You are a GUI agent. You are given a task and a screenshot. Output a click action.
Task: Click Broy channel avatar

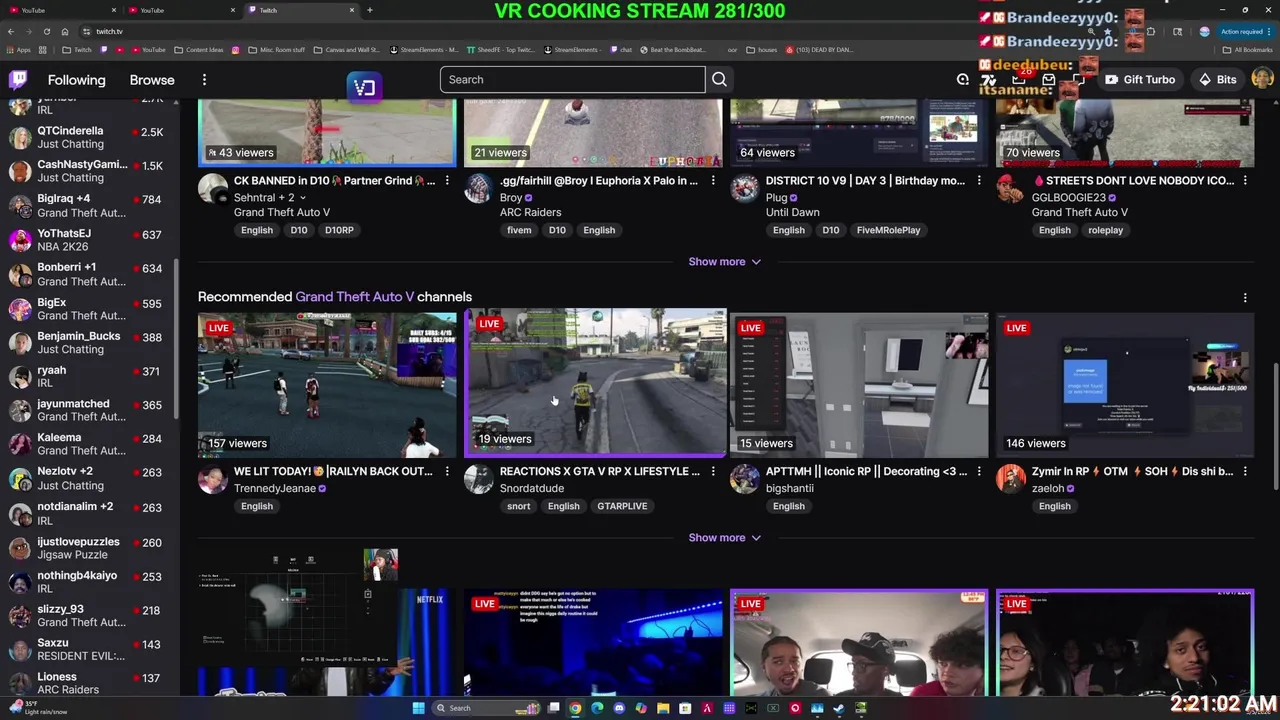coord(479,189)
